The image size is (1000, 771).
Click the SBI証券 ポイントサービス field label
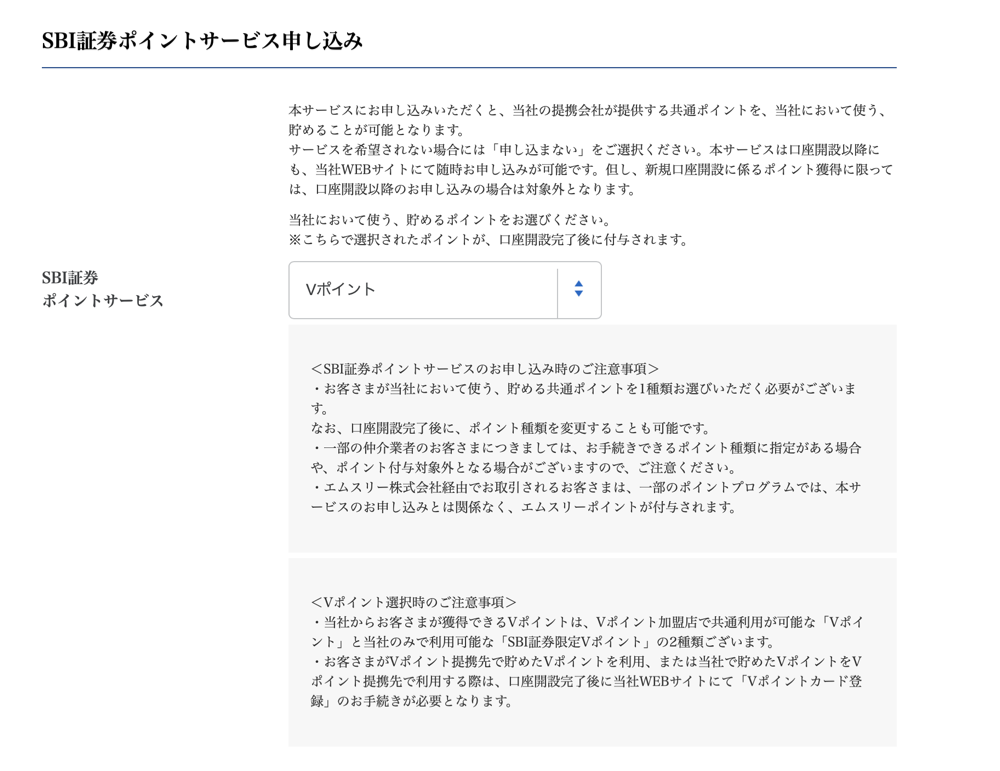[103, 290]
